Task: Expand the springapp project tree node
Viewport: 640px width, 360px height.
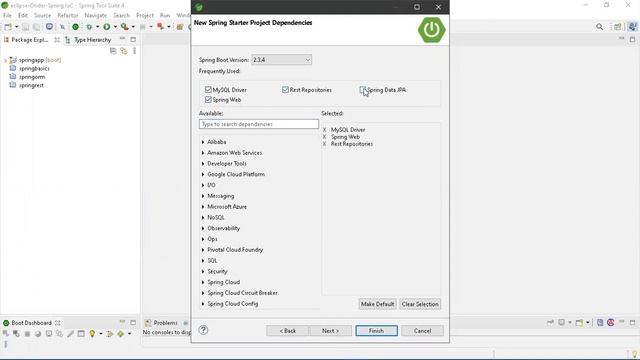Action: [x=5, y=60]
